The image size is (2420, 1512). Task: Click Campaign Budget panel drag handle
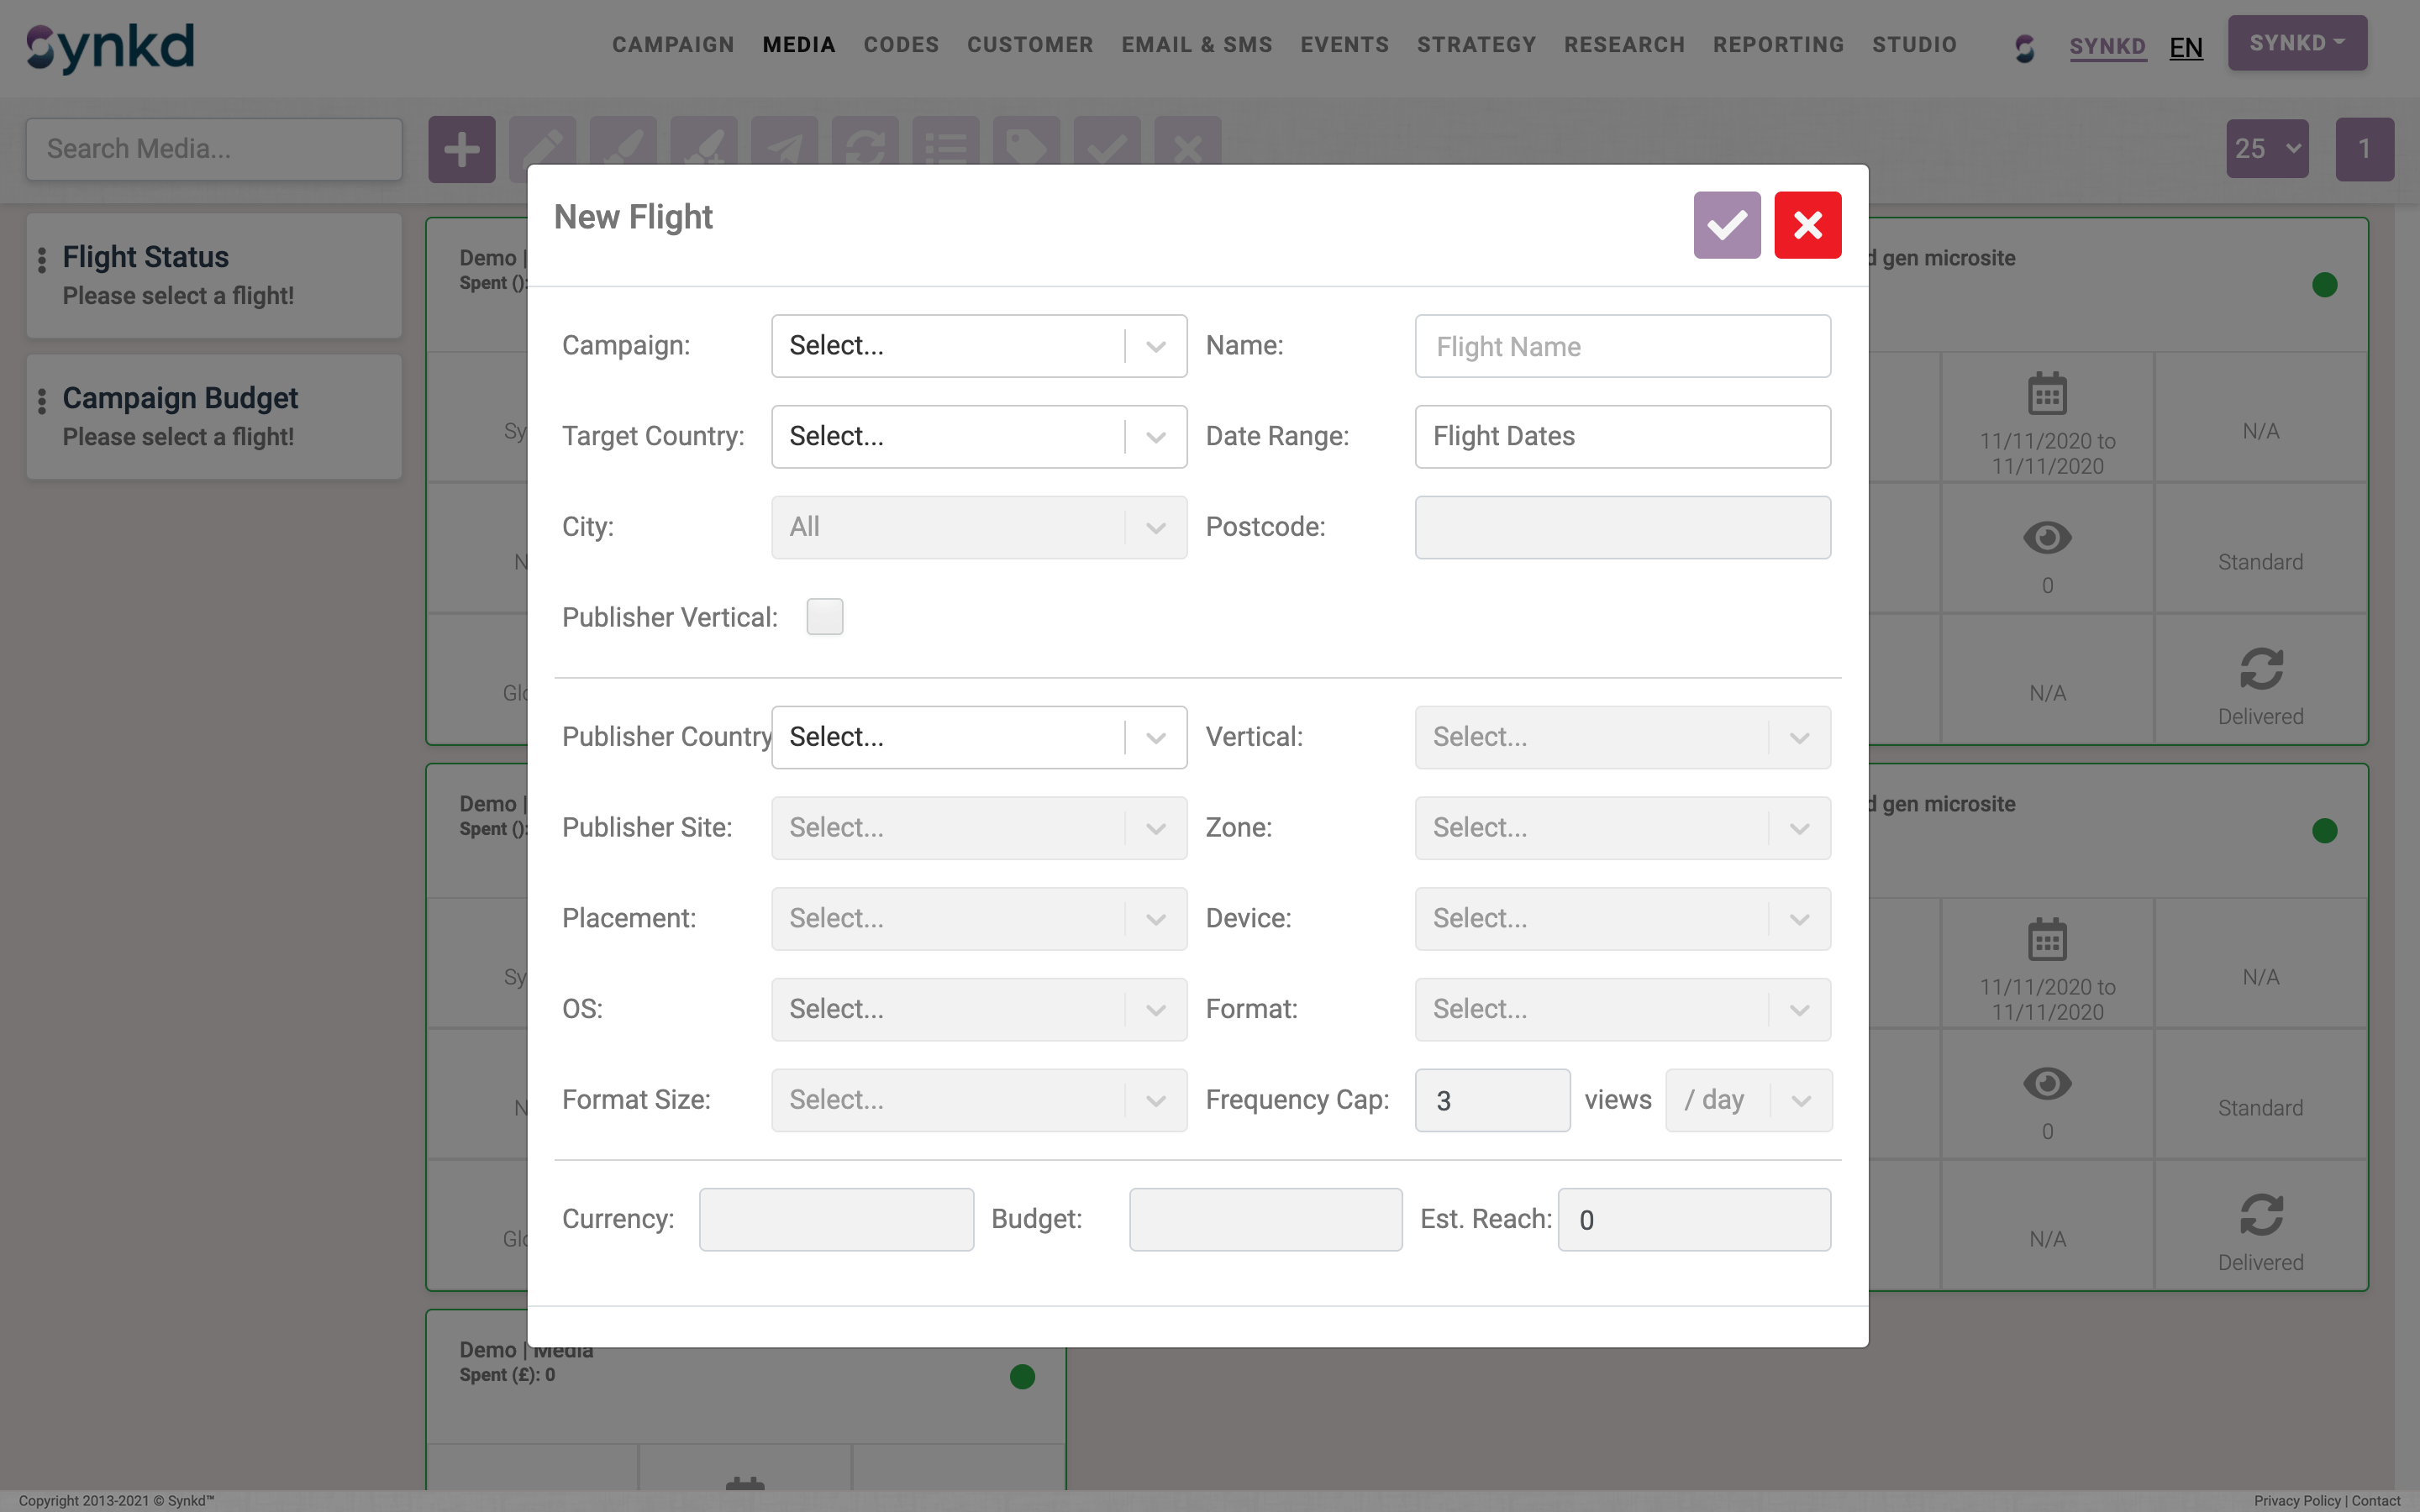click(x=42, y=401)
